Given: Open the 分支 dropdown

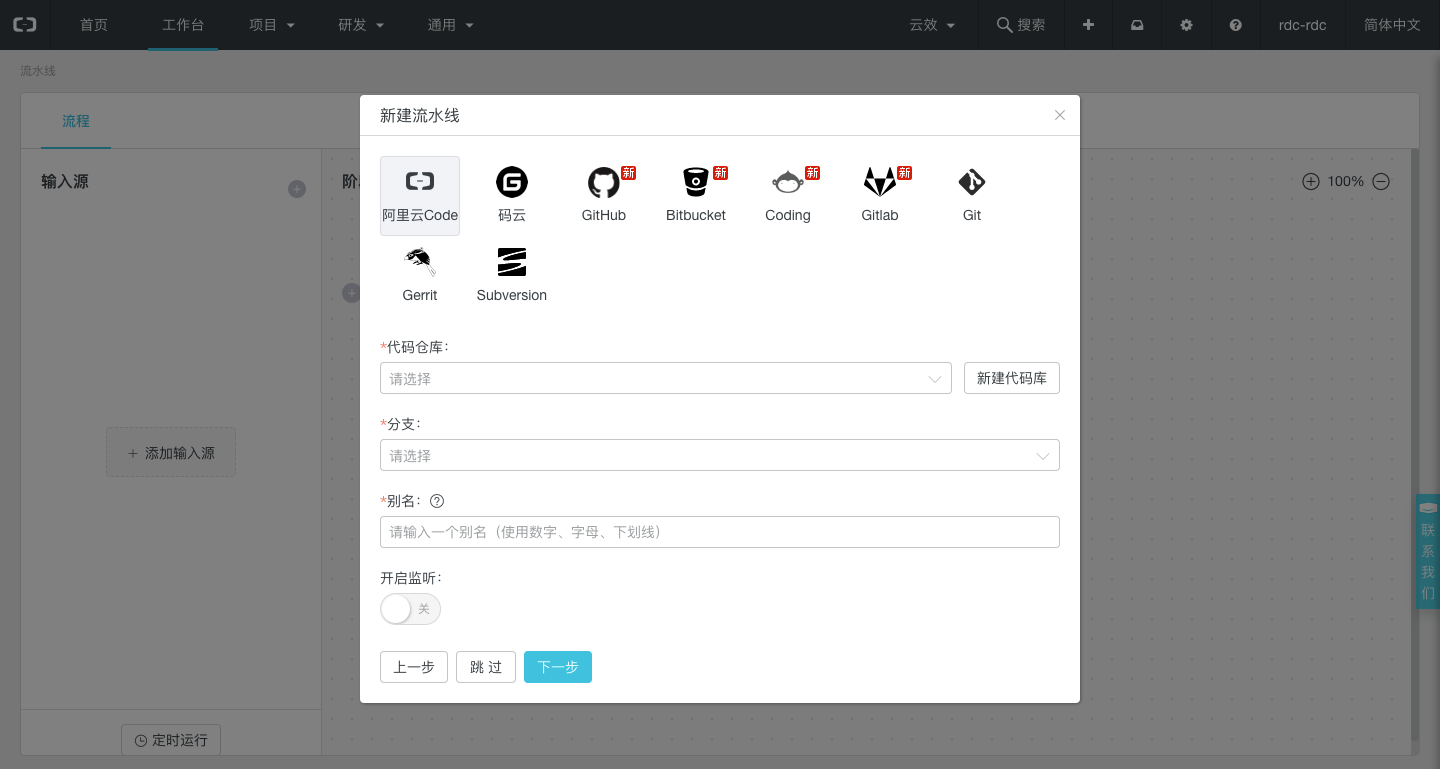Looking at the screenshot, I should coord(720,455).
